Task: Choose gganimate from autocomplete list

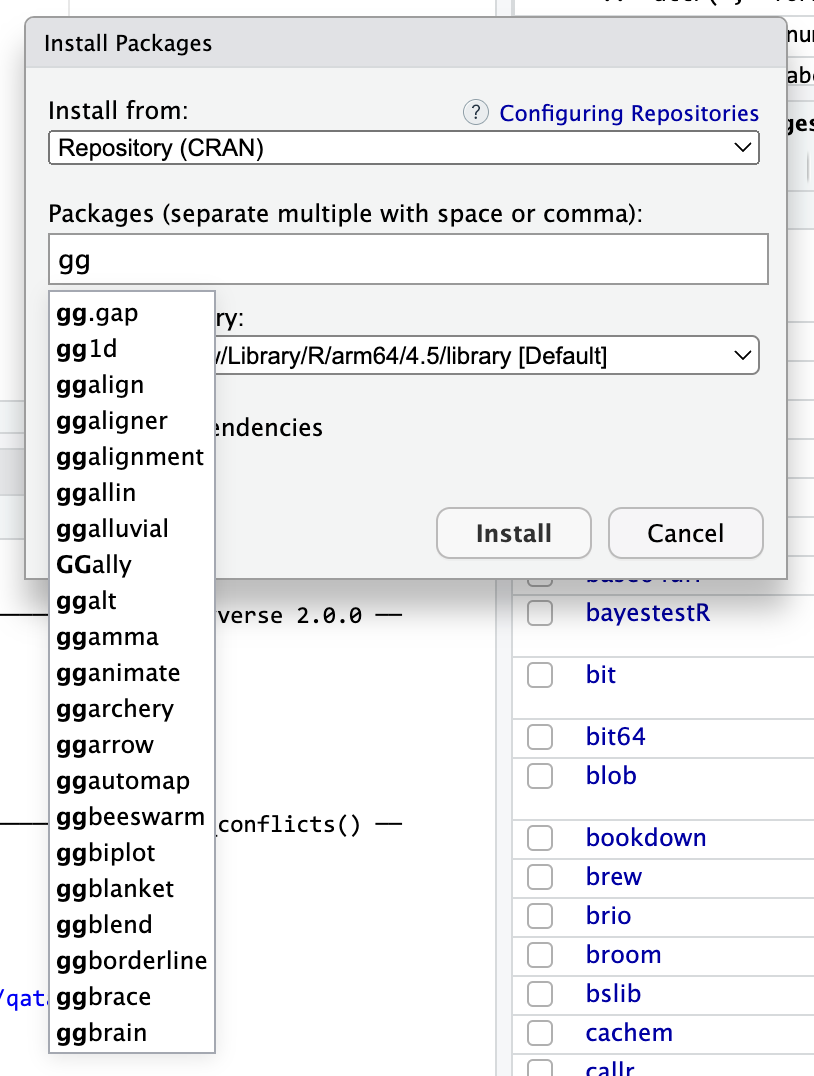Action: click(118, 673)
